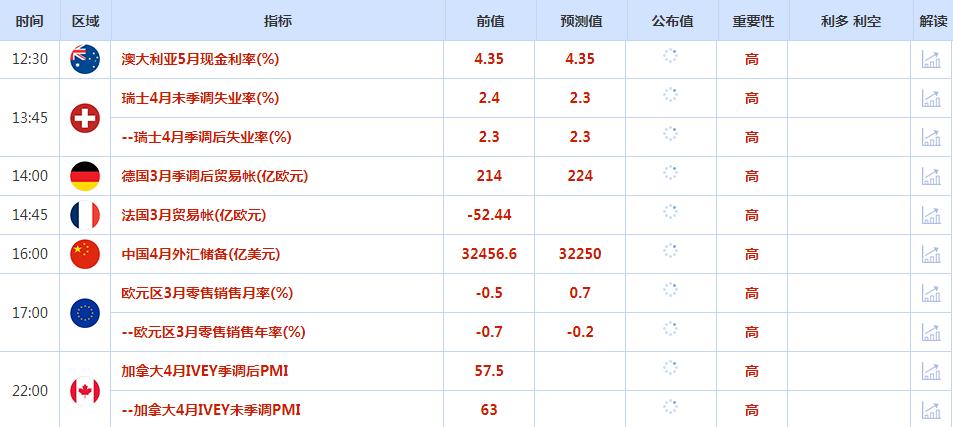953x427 pixels.
Task: Open chart icon for France trade balance row
Action: click(931, 215)
